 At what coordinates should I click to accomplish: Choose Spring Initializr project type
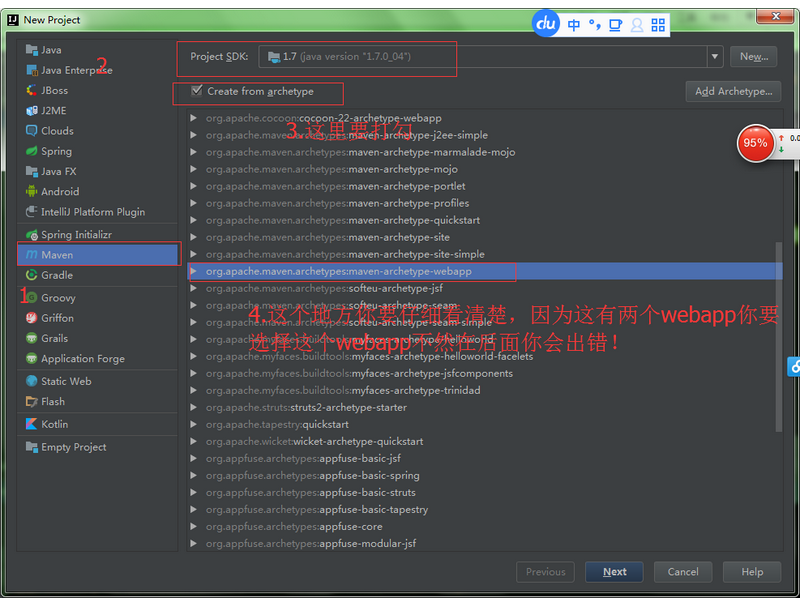click(98, 234)
